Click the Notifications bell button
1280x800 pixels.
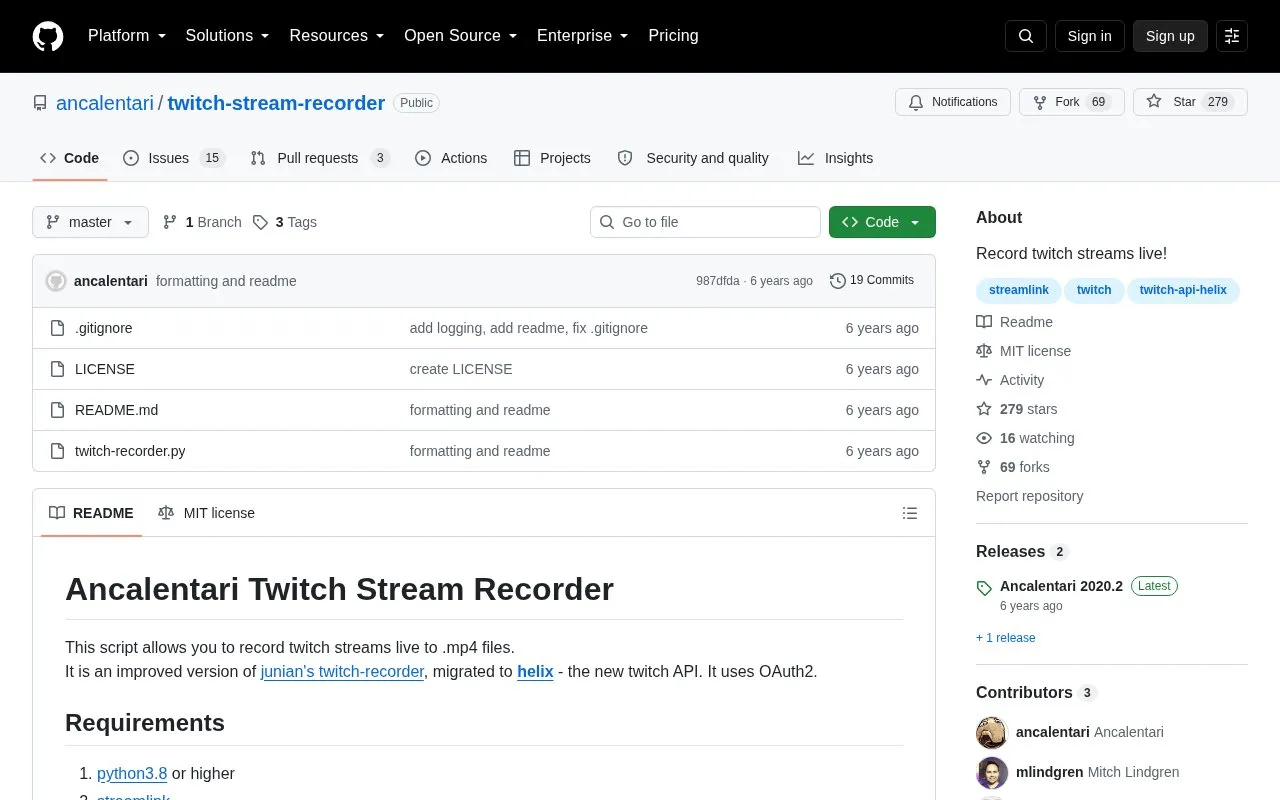pos(953,102)
